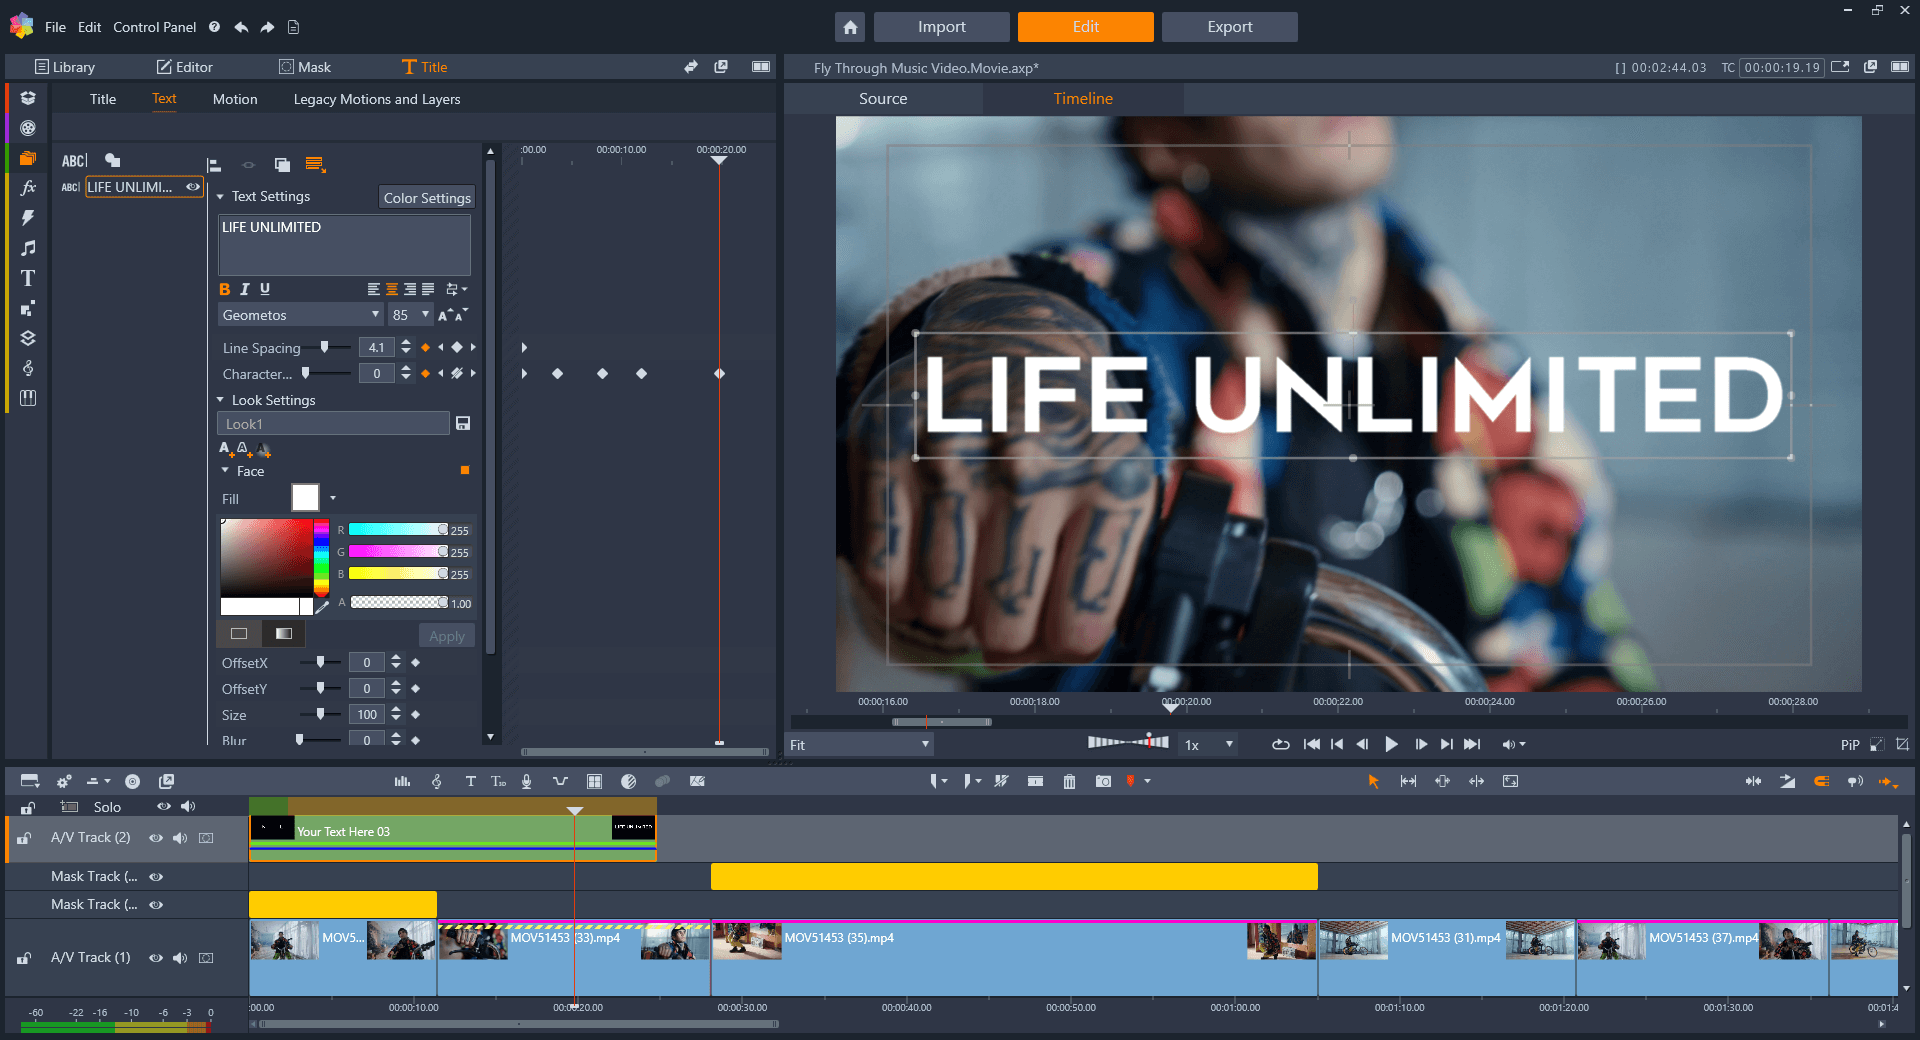
Task: Toggle bold formatting for the title text
Action: tap(224, 289)
